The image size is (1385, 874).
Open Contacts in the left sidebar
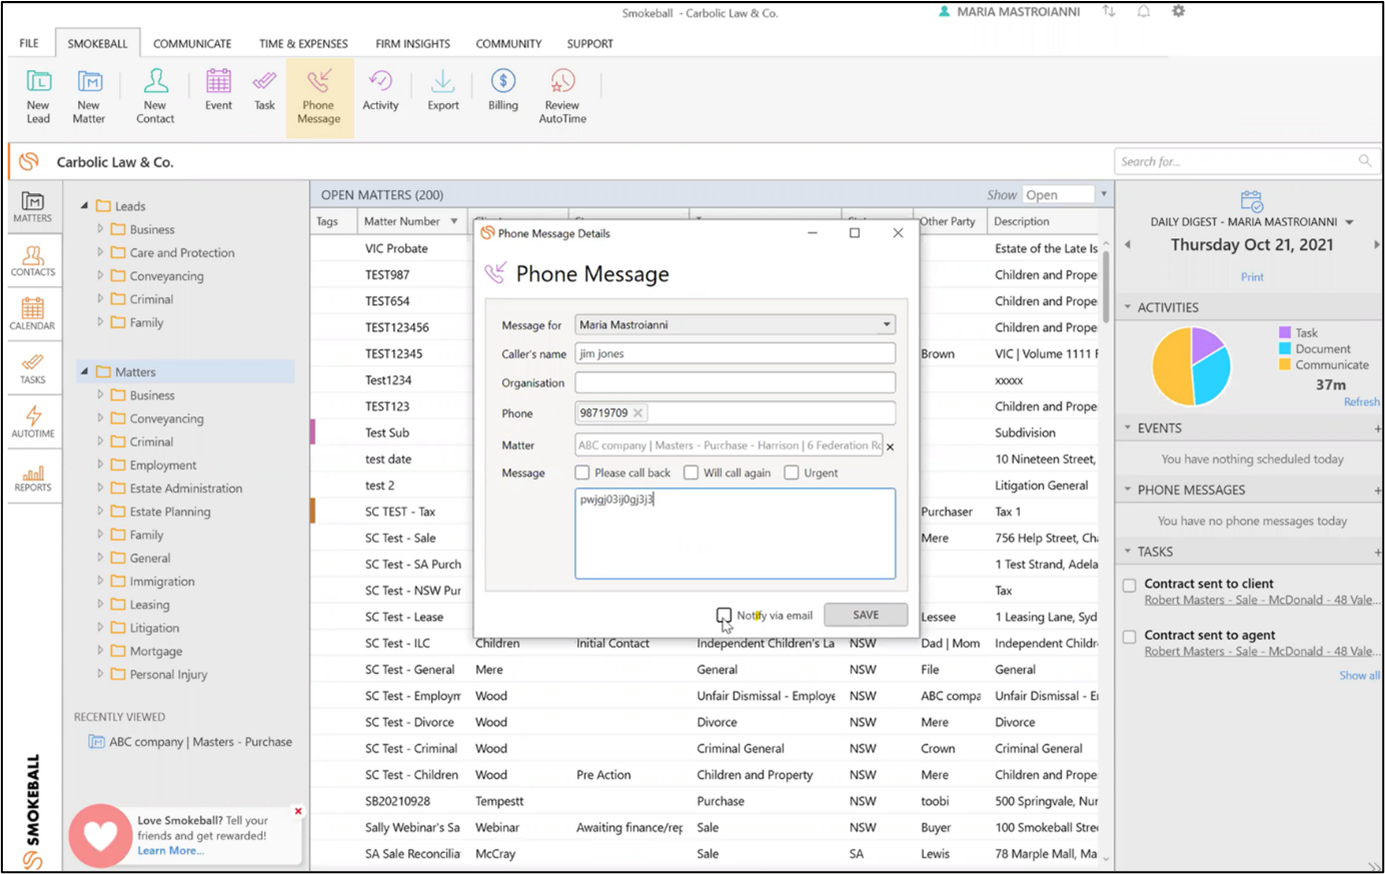click(x=33, y=261)
